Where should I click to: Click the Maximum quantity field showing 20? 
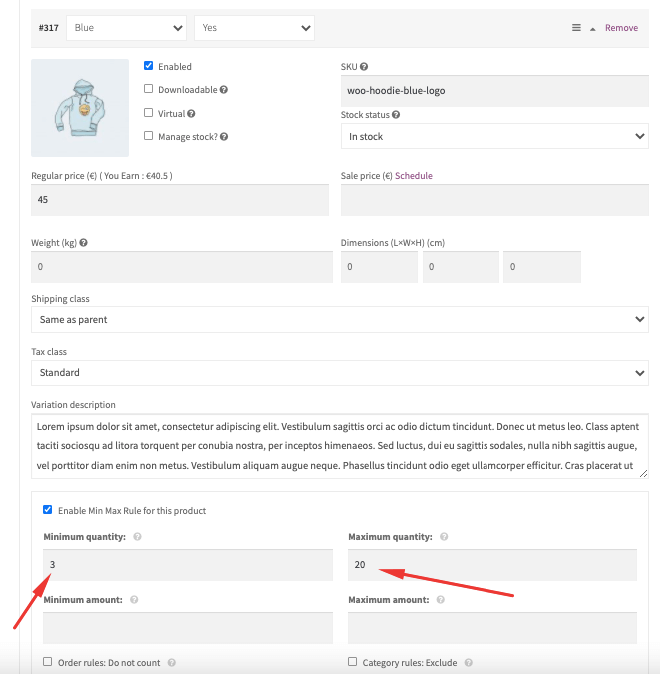pyautogui.click(x=492, y=565)
